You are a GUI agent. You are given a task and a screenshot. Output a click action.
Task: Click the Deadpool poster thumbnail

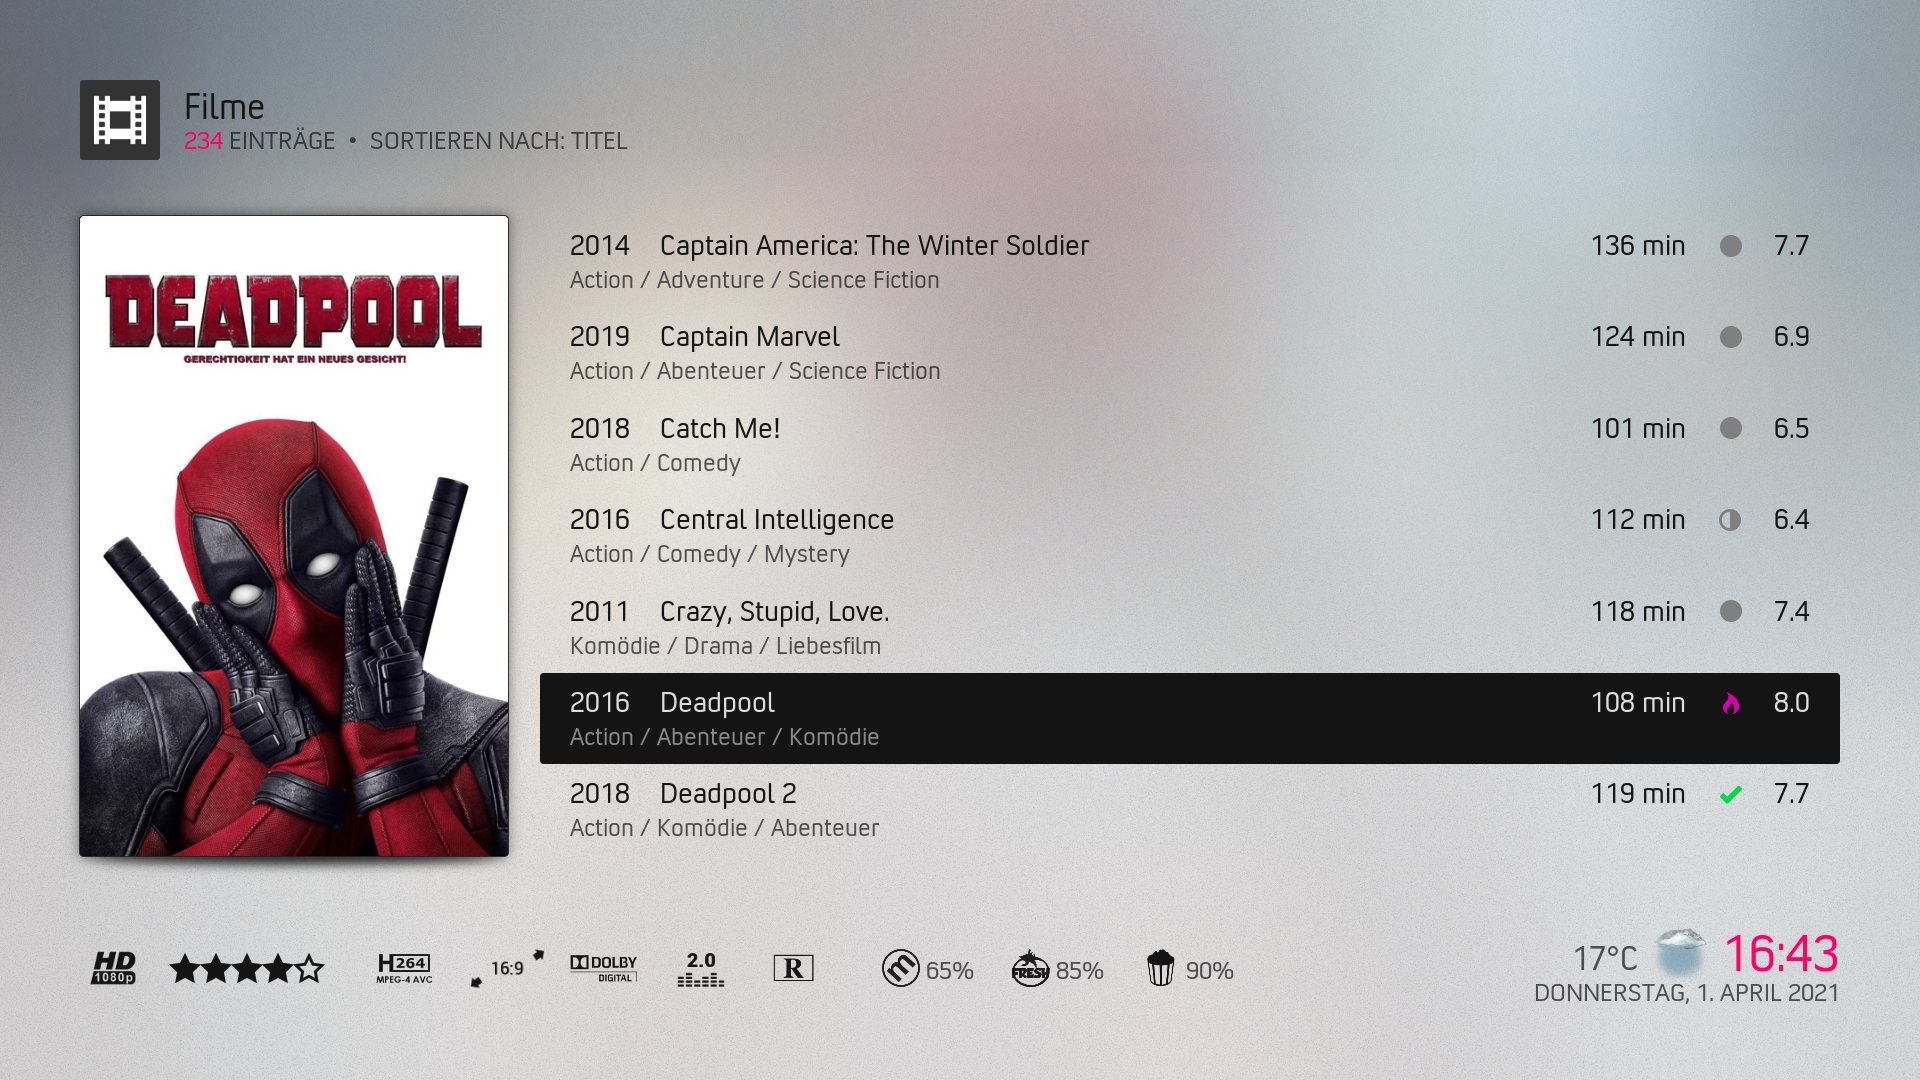pyautogui.click(x=294, y=536)
